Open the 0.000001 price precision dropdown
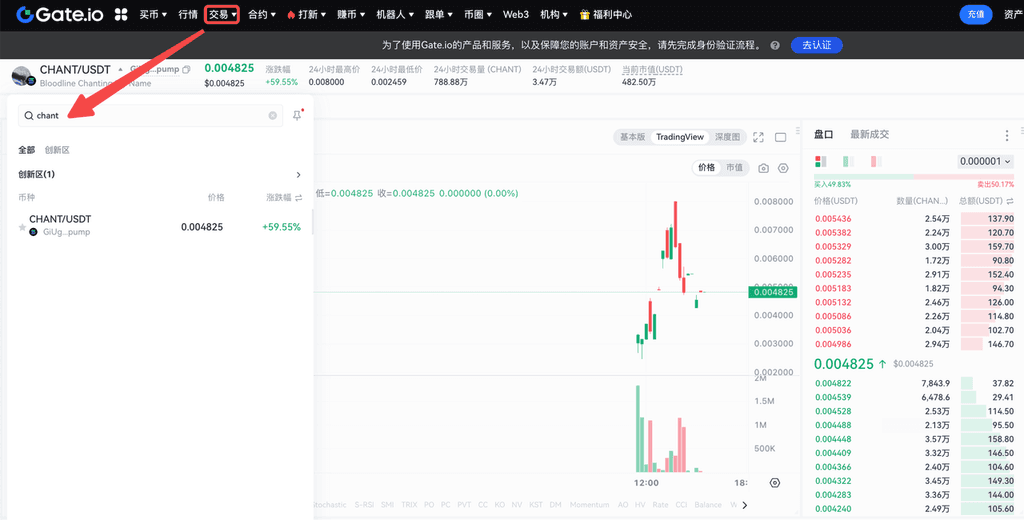Viewport: 1024px width, 520px height. (x=985, y=161)
